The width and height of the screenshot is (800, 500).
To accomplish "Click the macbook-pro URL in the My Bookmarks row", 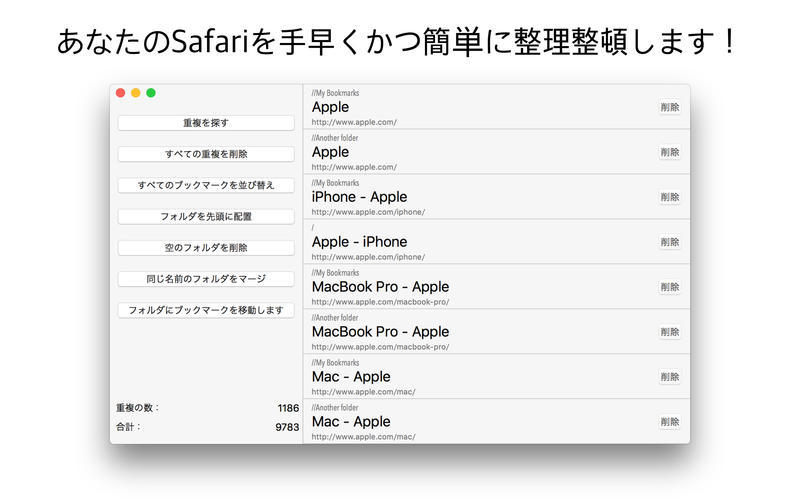I will tap(381, 302).
